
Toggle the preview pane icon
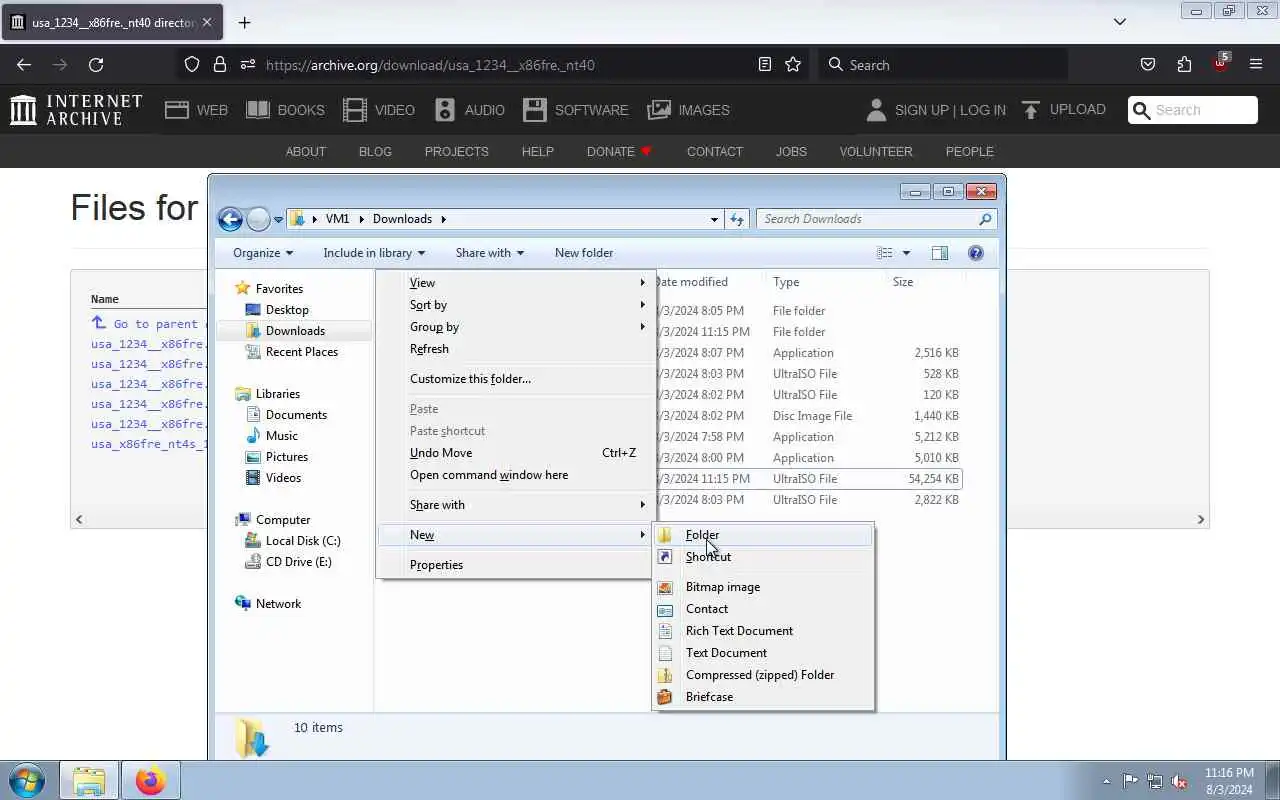point(940,253)
